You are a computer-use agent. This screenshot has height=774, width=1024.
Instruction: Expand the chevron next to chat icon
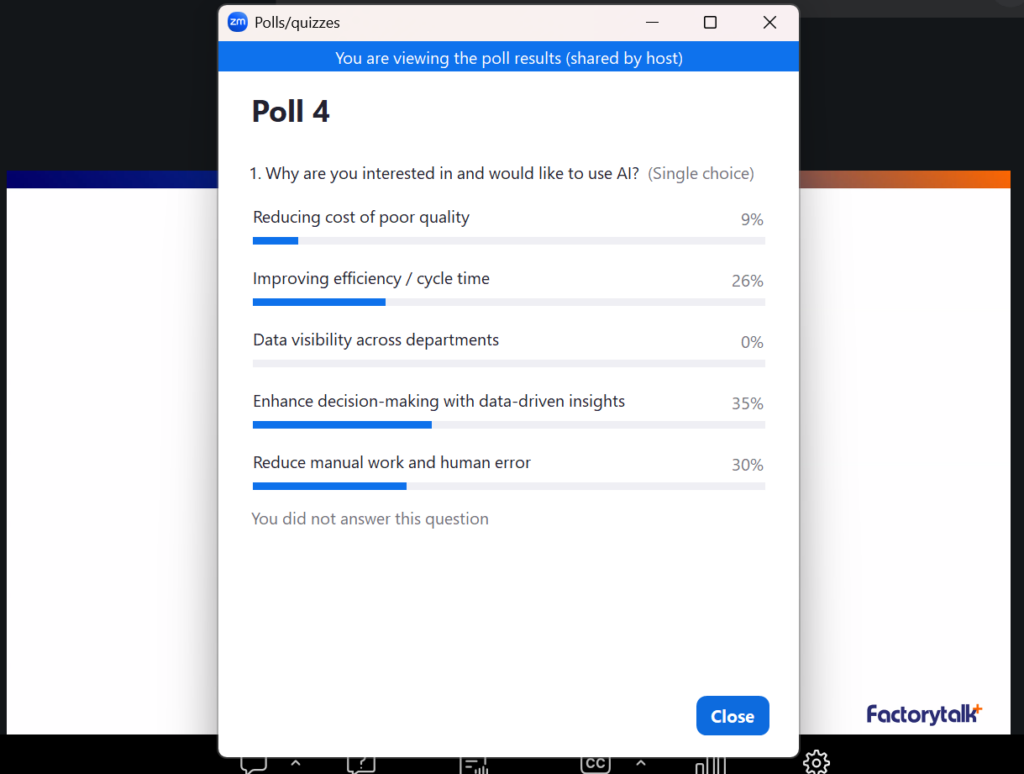[x=296, y=763]
